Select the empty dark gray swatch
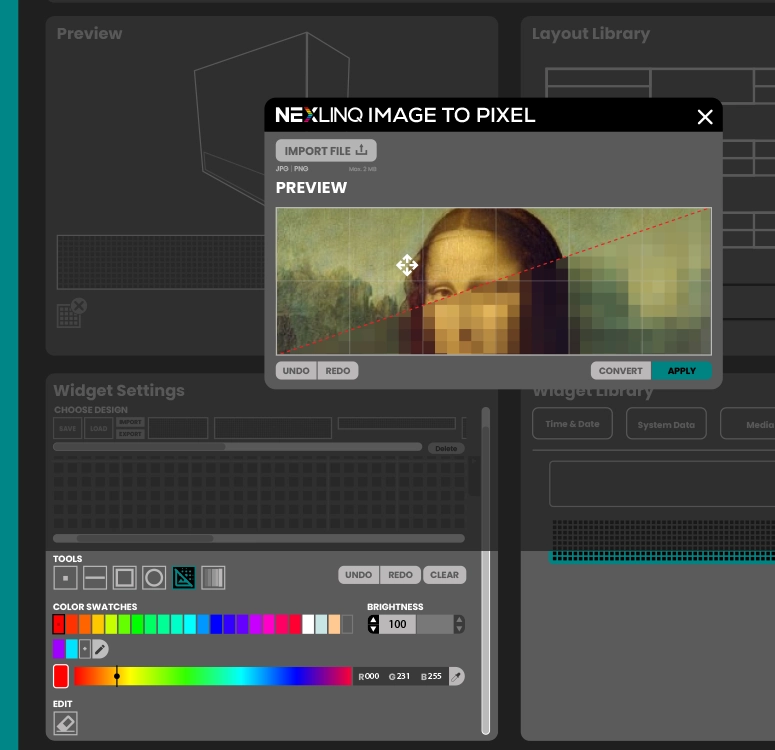775x750 pixels. (347, 624)
